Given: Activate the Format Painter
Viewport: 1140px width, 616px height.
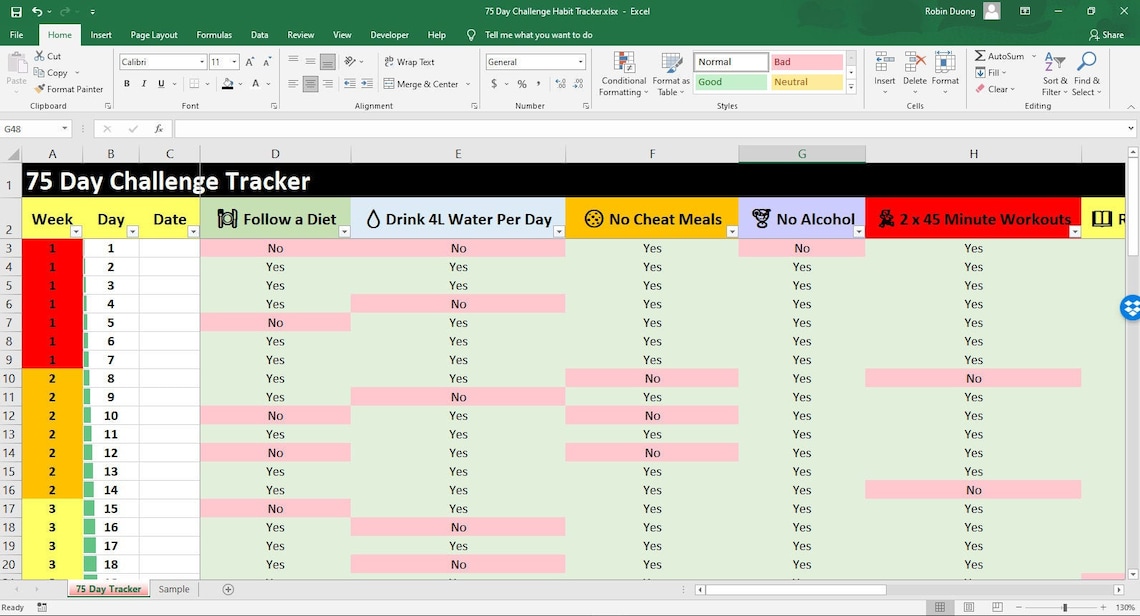Looking at the screenshot, I should click(x=68, y=89).
